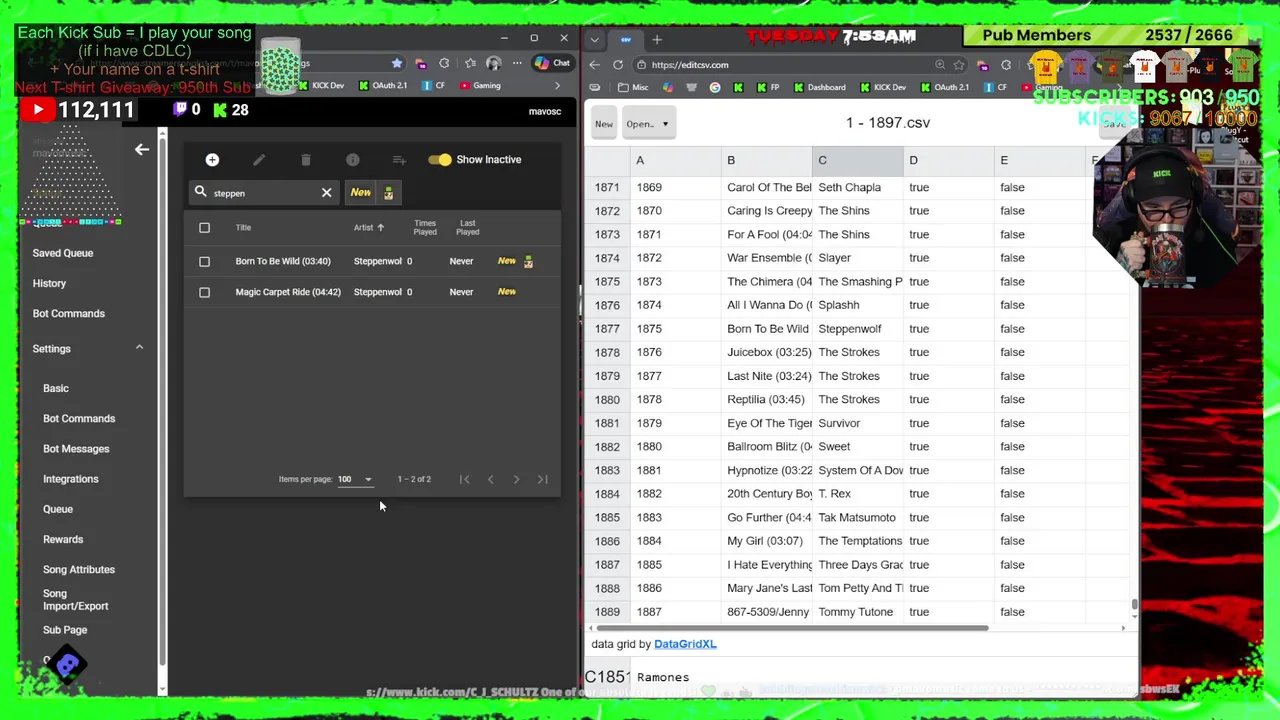
Task: Go to the last page of song results
Action: click(542, 479)
